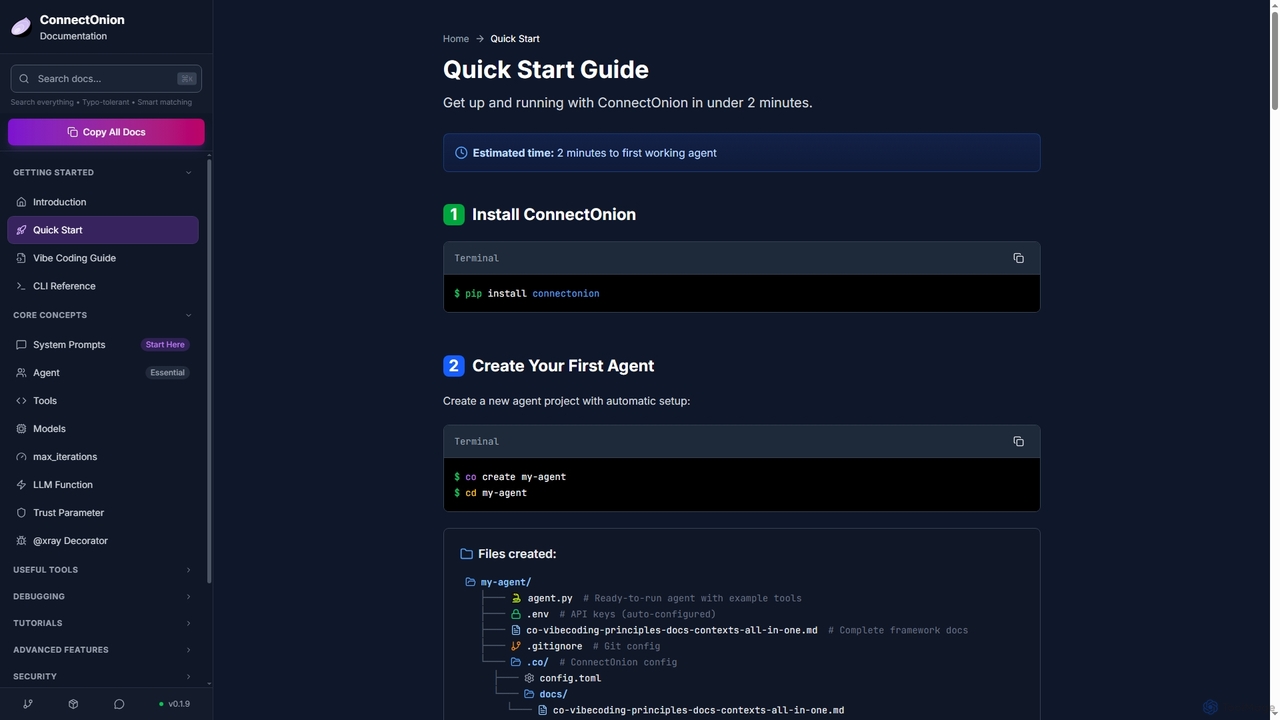Image resolution: width=1280 pixels, height=720 pixels.
Task: Select the docs/ folder entry
Action: coord(553,694)
